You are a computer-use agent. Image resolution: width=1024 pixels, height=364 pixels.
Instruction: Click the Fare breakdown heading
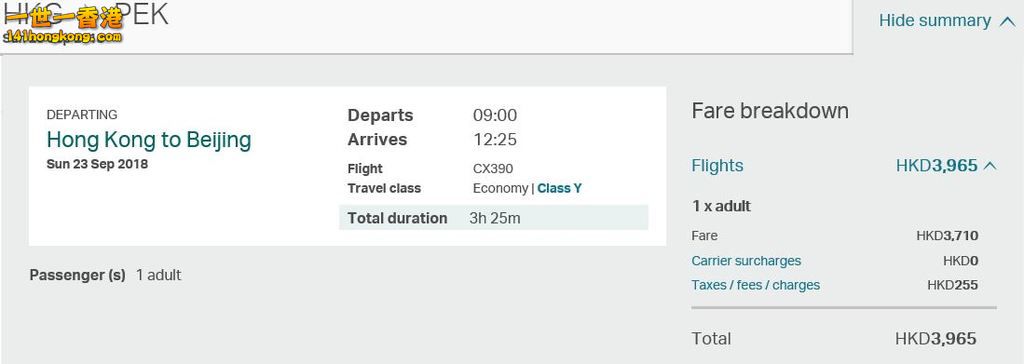[x=770, y=111]
